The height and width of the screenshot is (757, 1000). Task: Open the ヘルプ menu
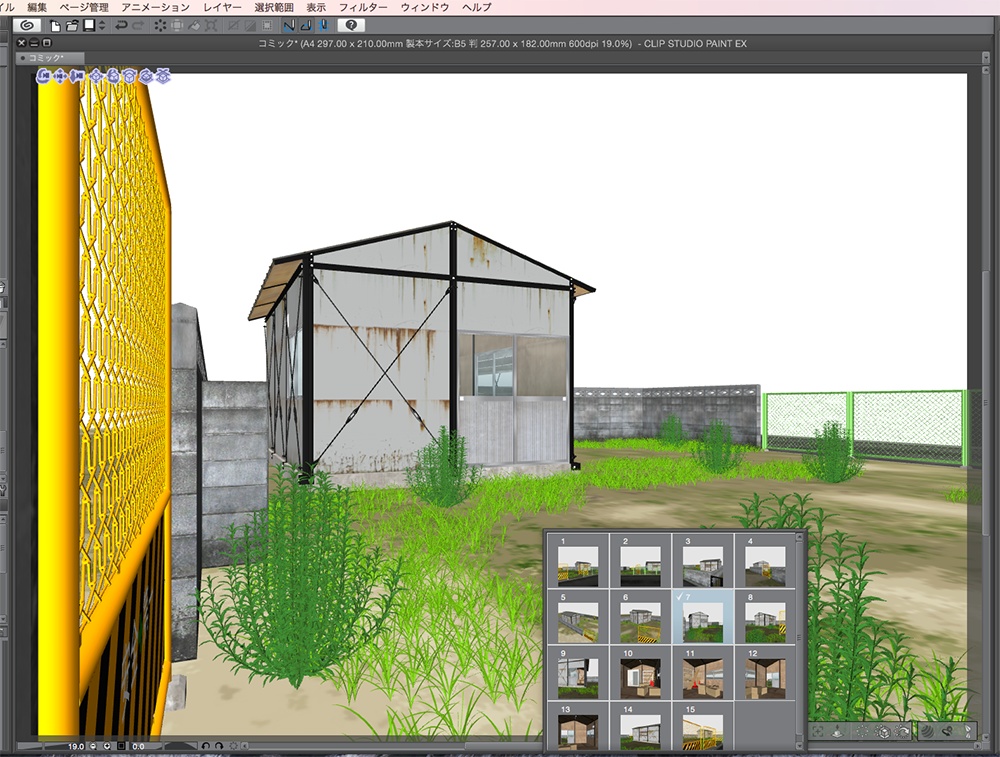476,7
